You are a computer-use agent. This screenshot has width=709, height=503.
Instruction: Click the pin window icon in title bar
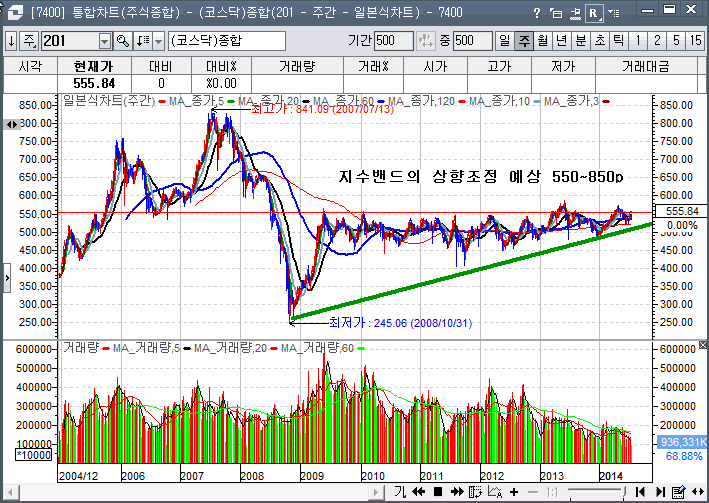coord(575,13)
